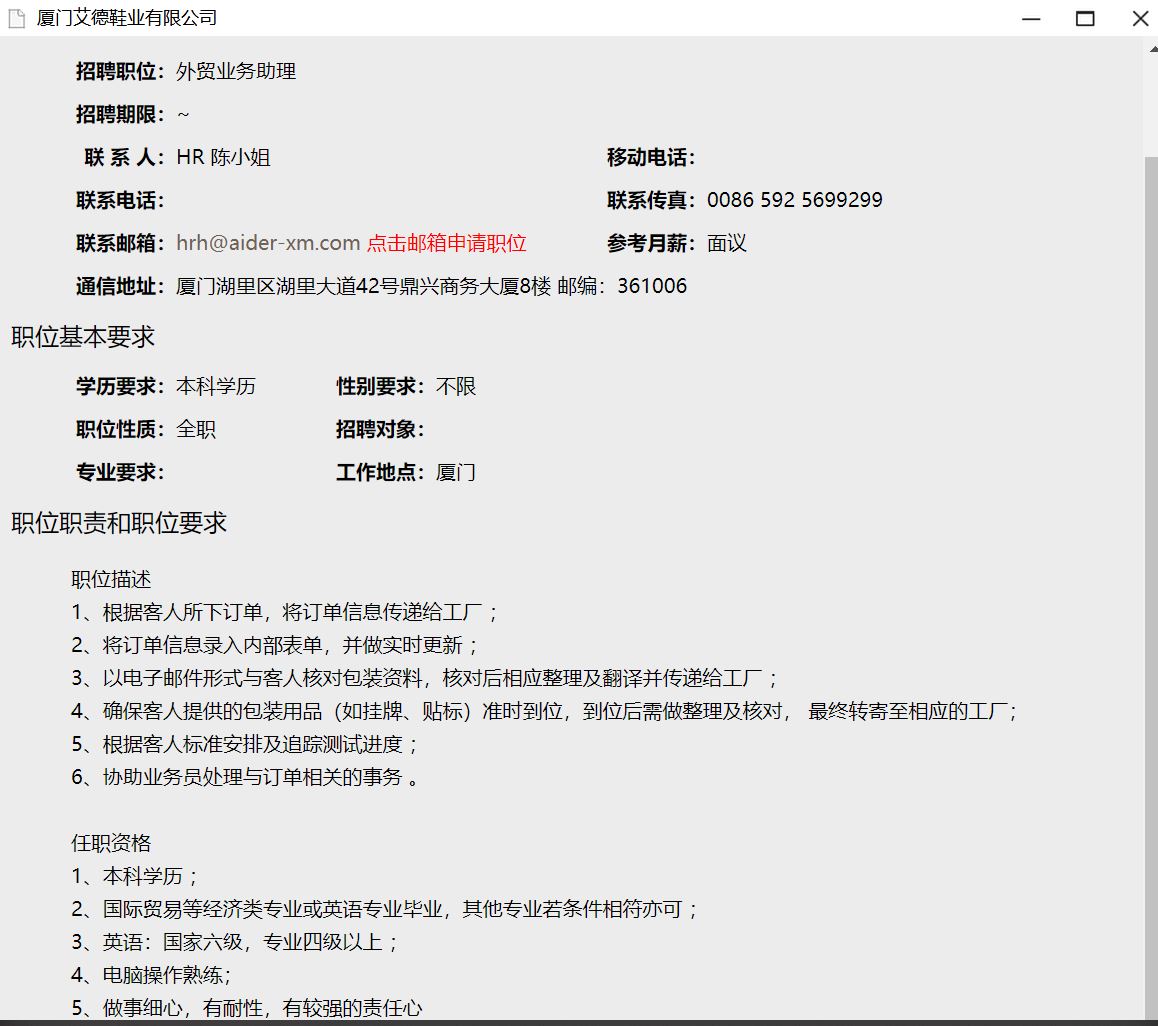Click the 招聘对象 label
Image resolution: width=1158 pixels, height=1026 pixels.
[x=380, y=429]
